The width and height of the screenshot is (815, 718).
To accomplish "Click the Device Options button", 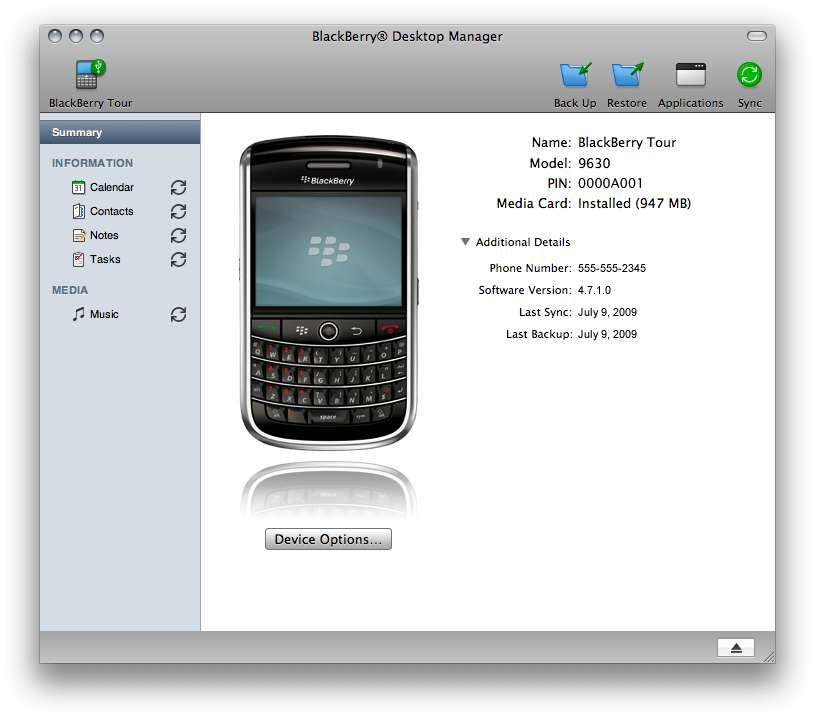I will [328, 539].
